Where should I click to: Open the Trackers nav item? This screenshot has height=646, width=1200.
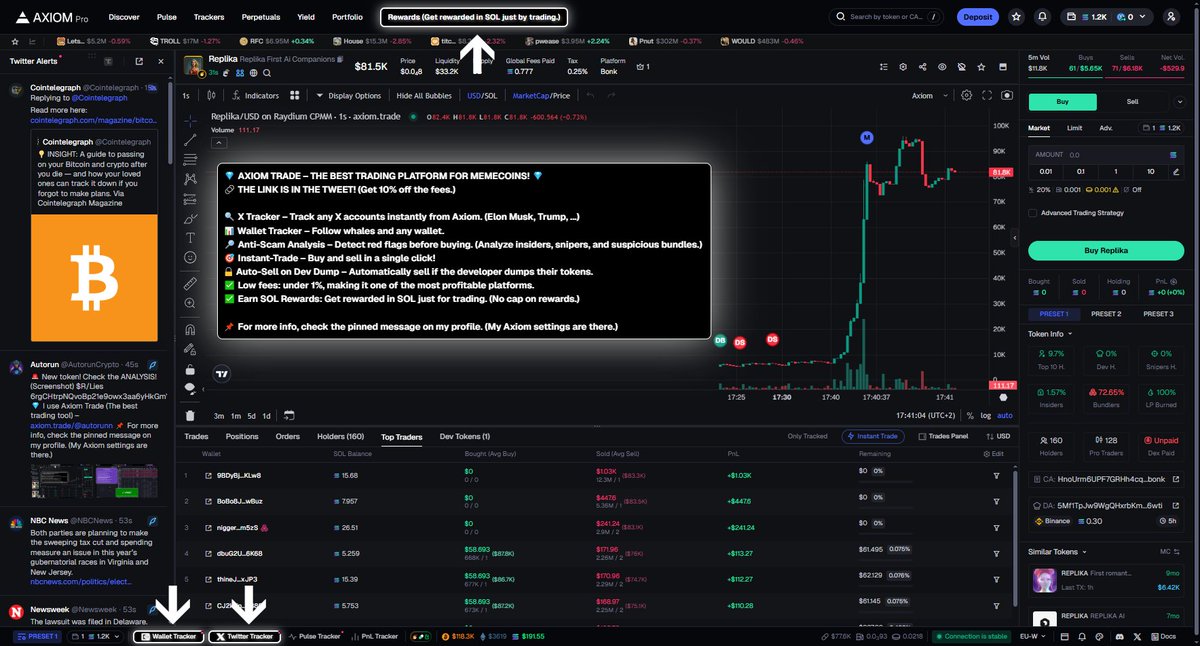pyautogui.click(x=209, y=17)
